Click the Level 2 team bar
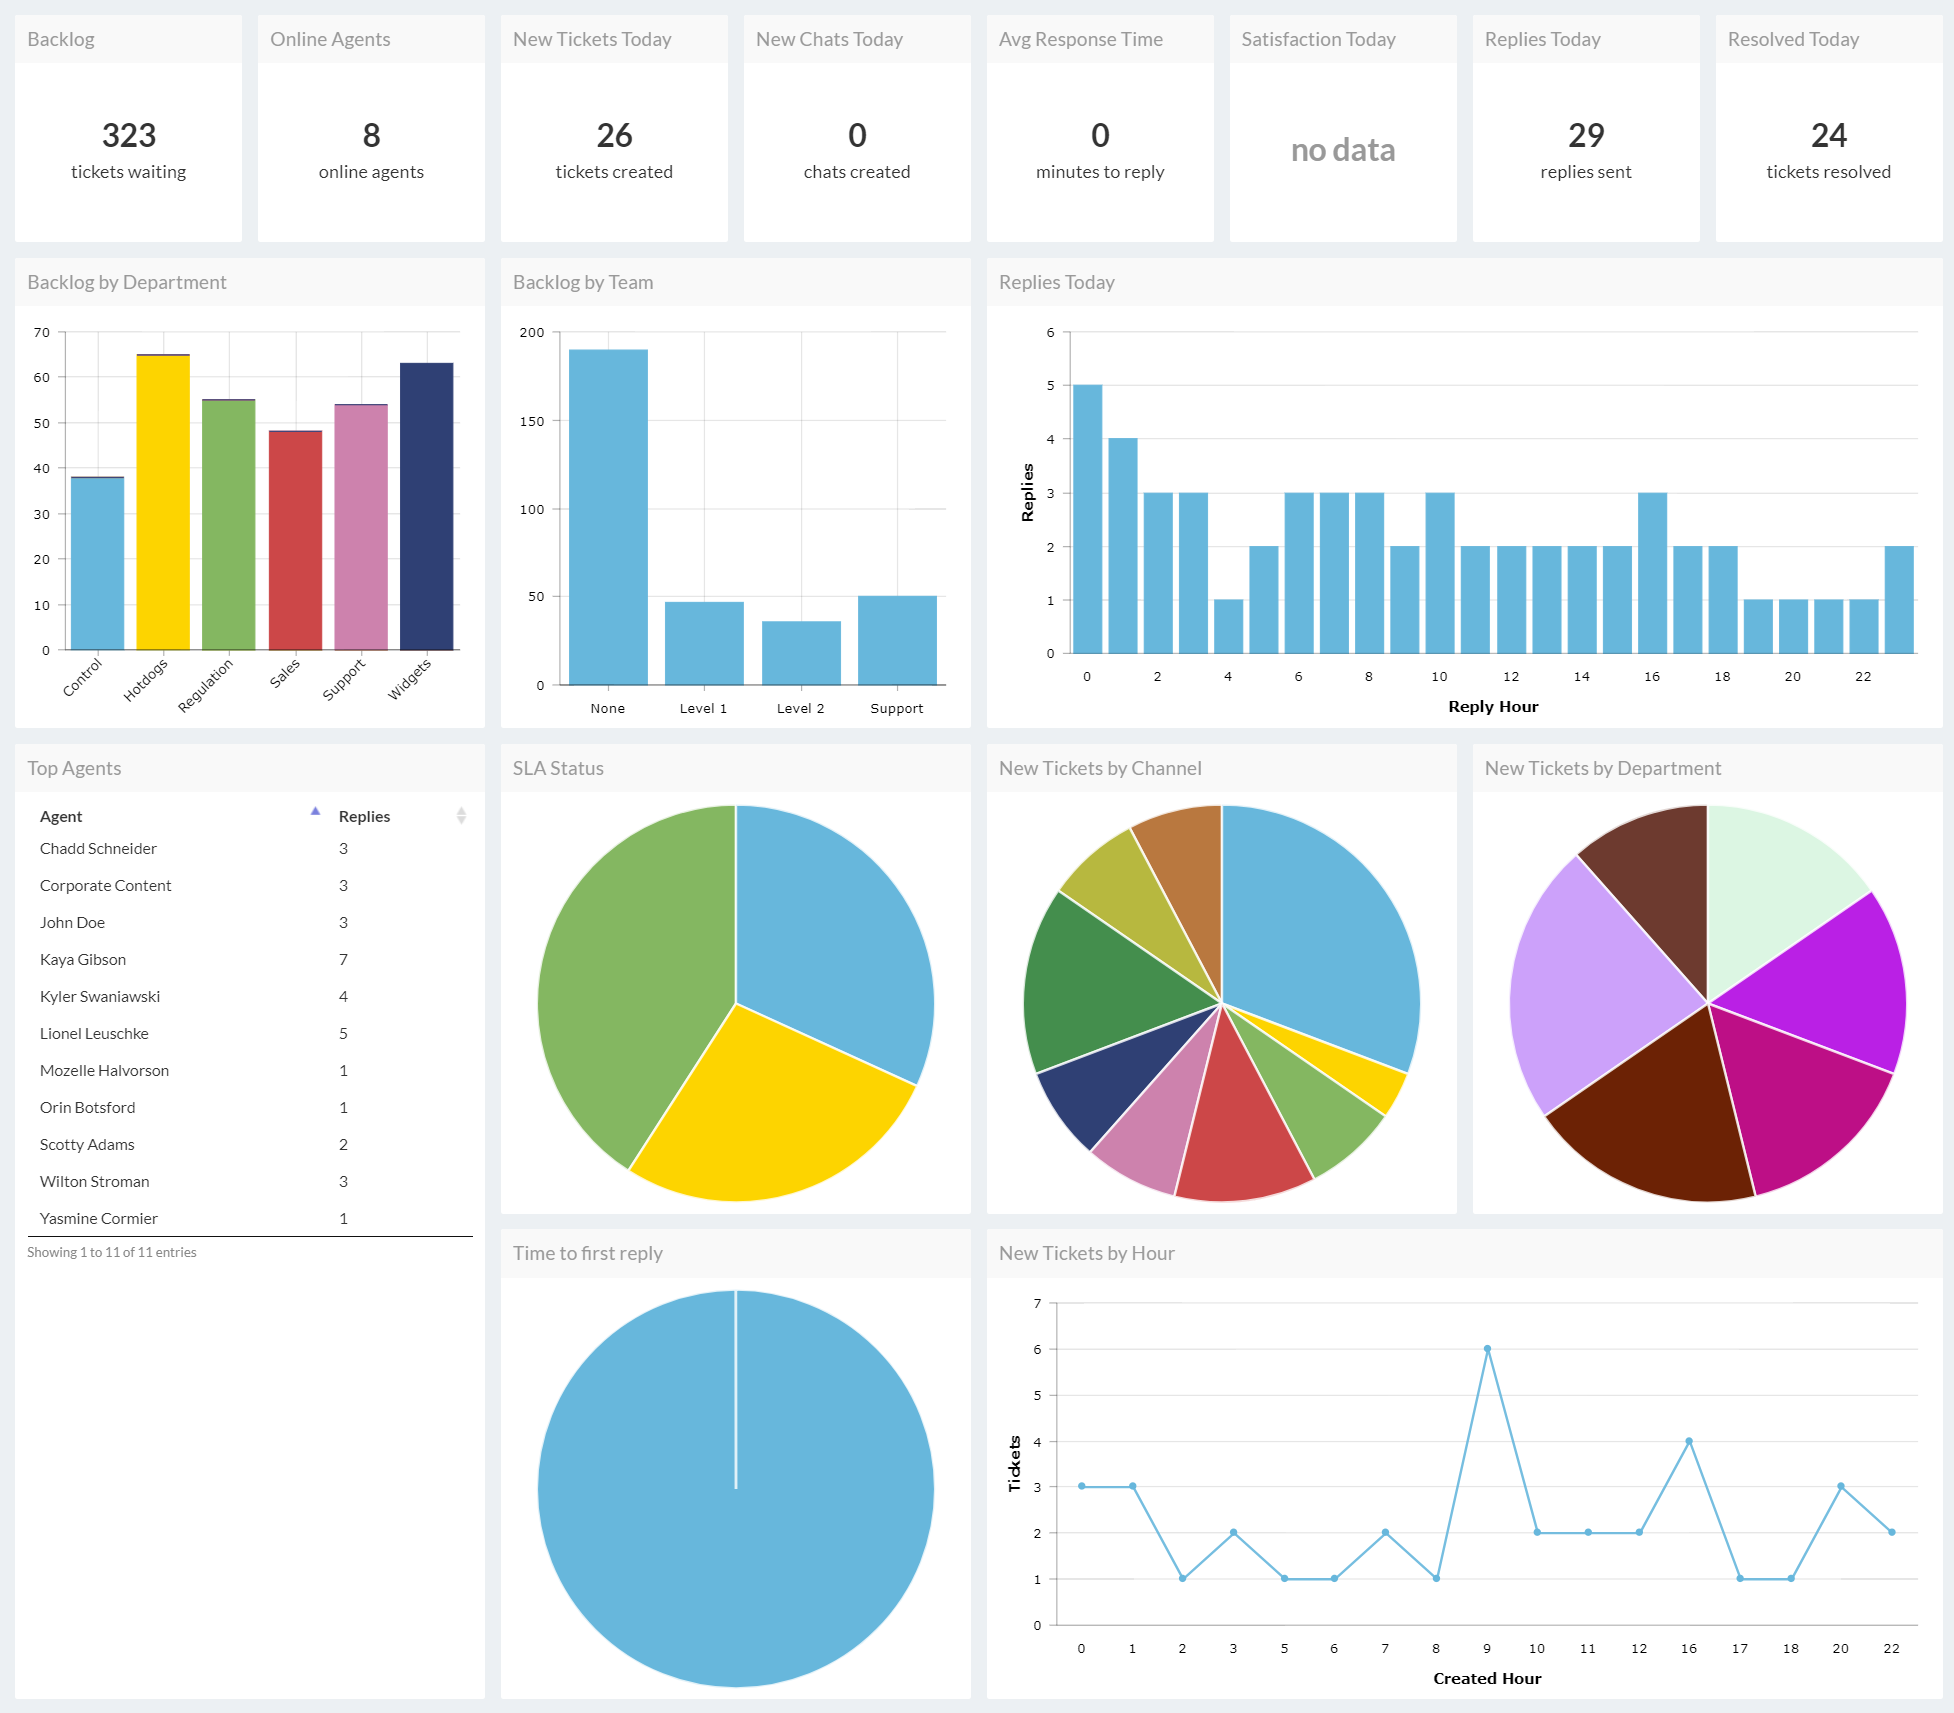This screenshot has width=1954, height=1713. pyautogui.click(x=801, y=653)
